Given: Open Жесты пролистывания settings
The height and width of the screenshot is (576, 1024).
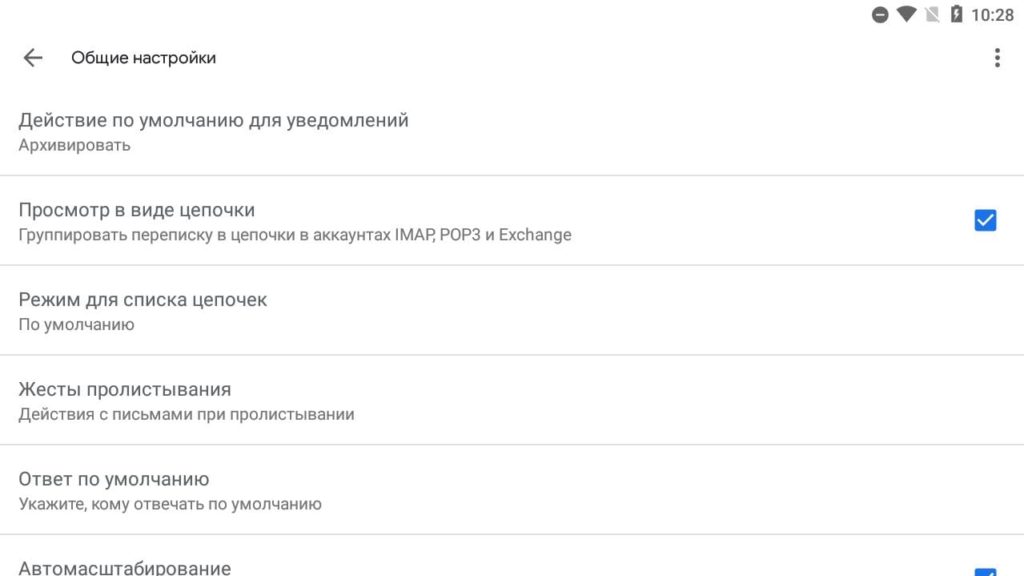Looking at the screenshot, I should point(512,400).
